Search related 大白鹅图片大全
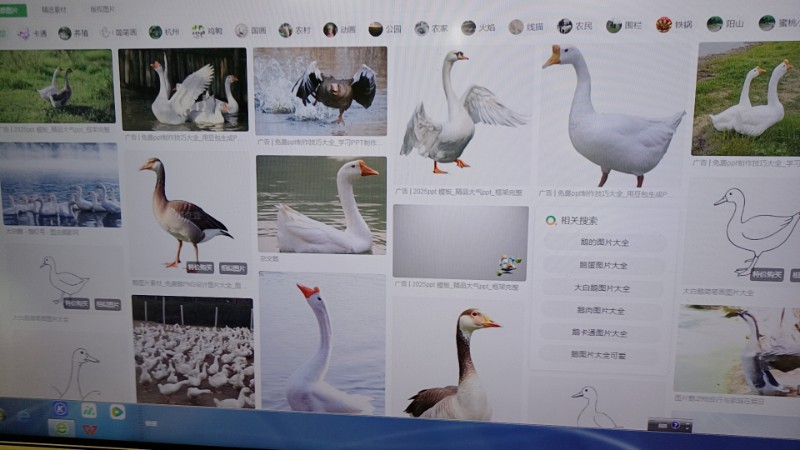 point(602,288)
